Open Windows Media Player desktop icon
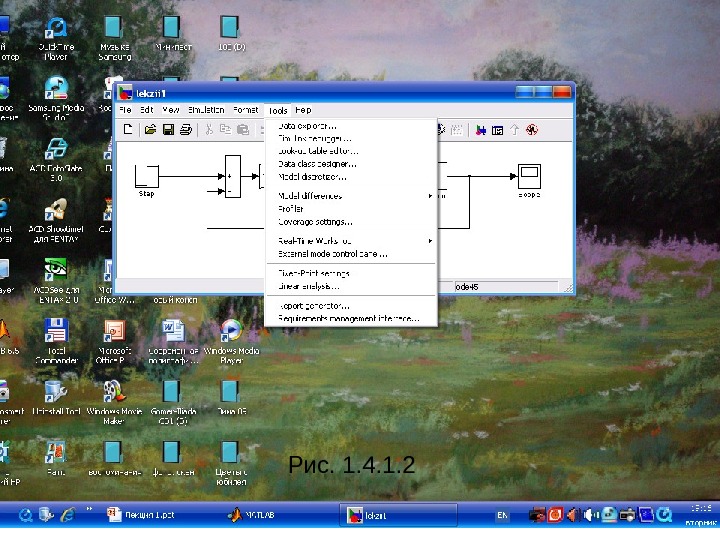This screenshot has height=540, width=720. (231, 341)
